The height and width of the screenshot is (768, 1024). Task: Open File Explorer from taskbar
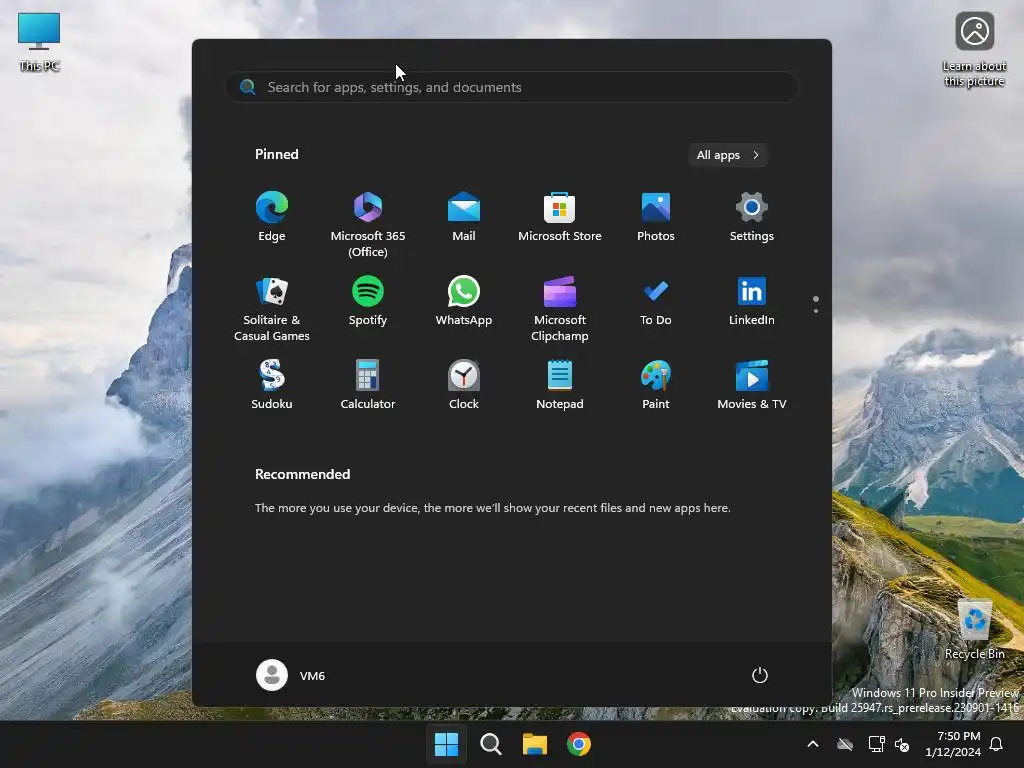click(535, 744)
